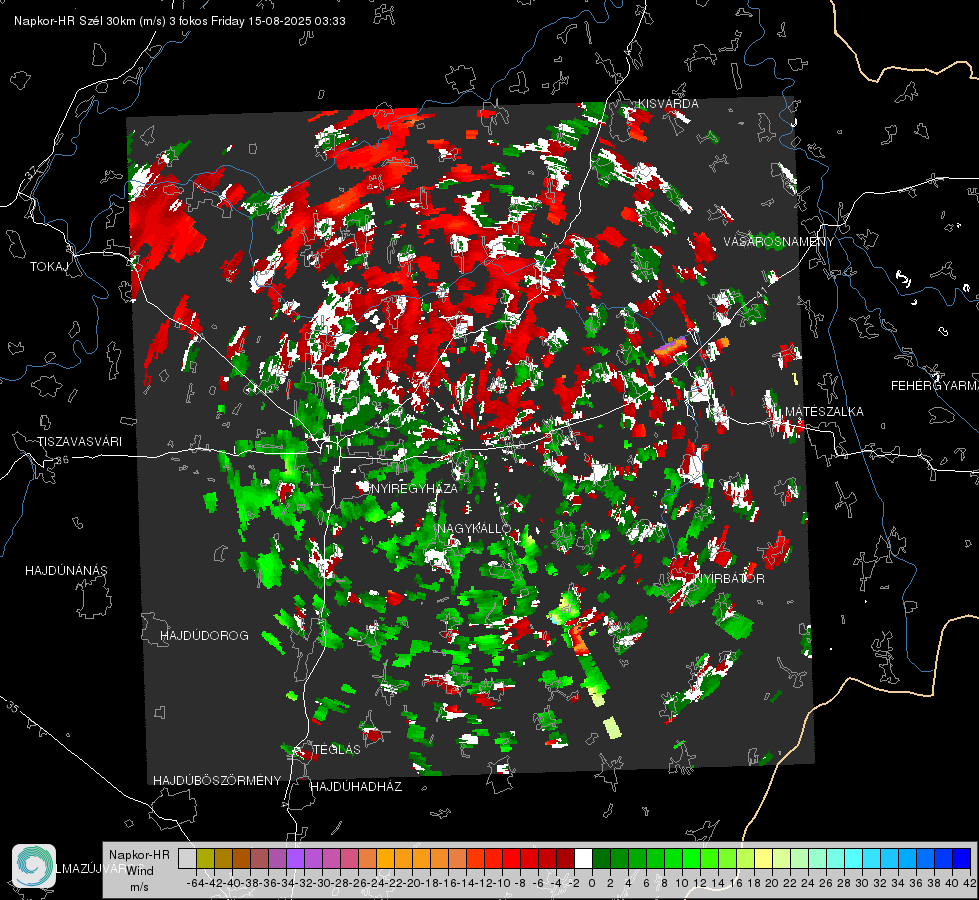Select the HAJDÚDOROG city label

(204, 636)
